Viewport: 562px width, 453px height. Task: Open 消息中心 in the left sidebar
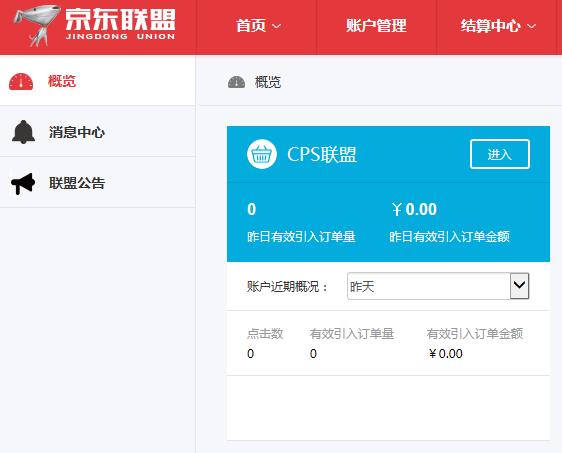pyautogui.click(x=97, y=132)
